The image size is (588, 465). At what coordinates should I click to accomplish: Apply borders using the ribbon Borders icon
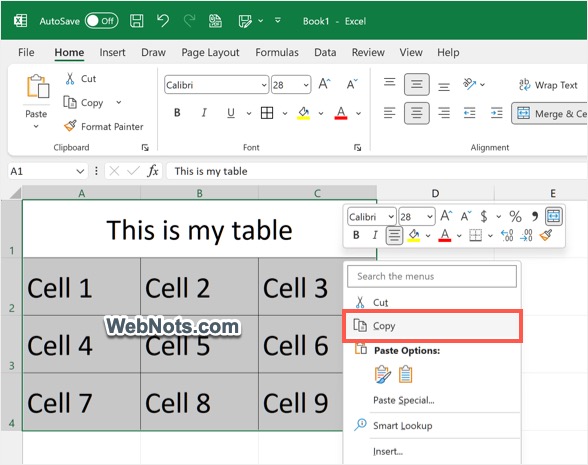coord(267,112)
